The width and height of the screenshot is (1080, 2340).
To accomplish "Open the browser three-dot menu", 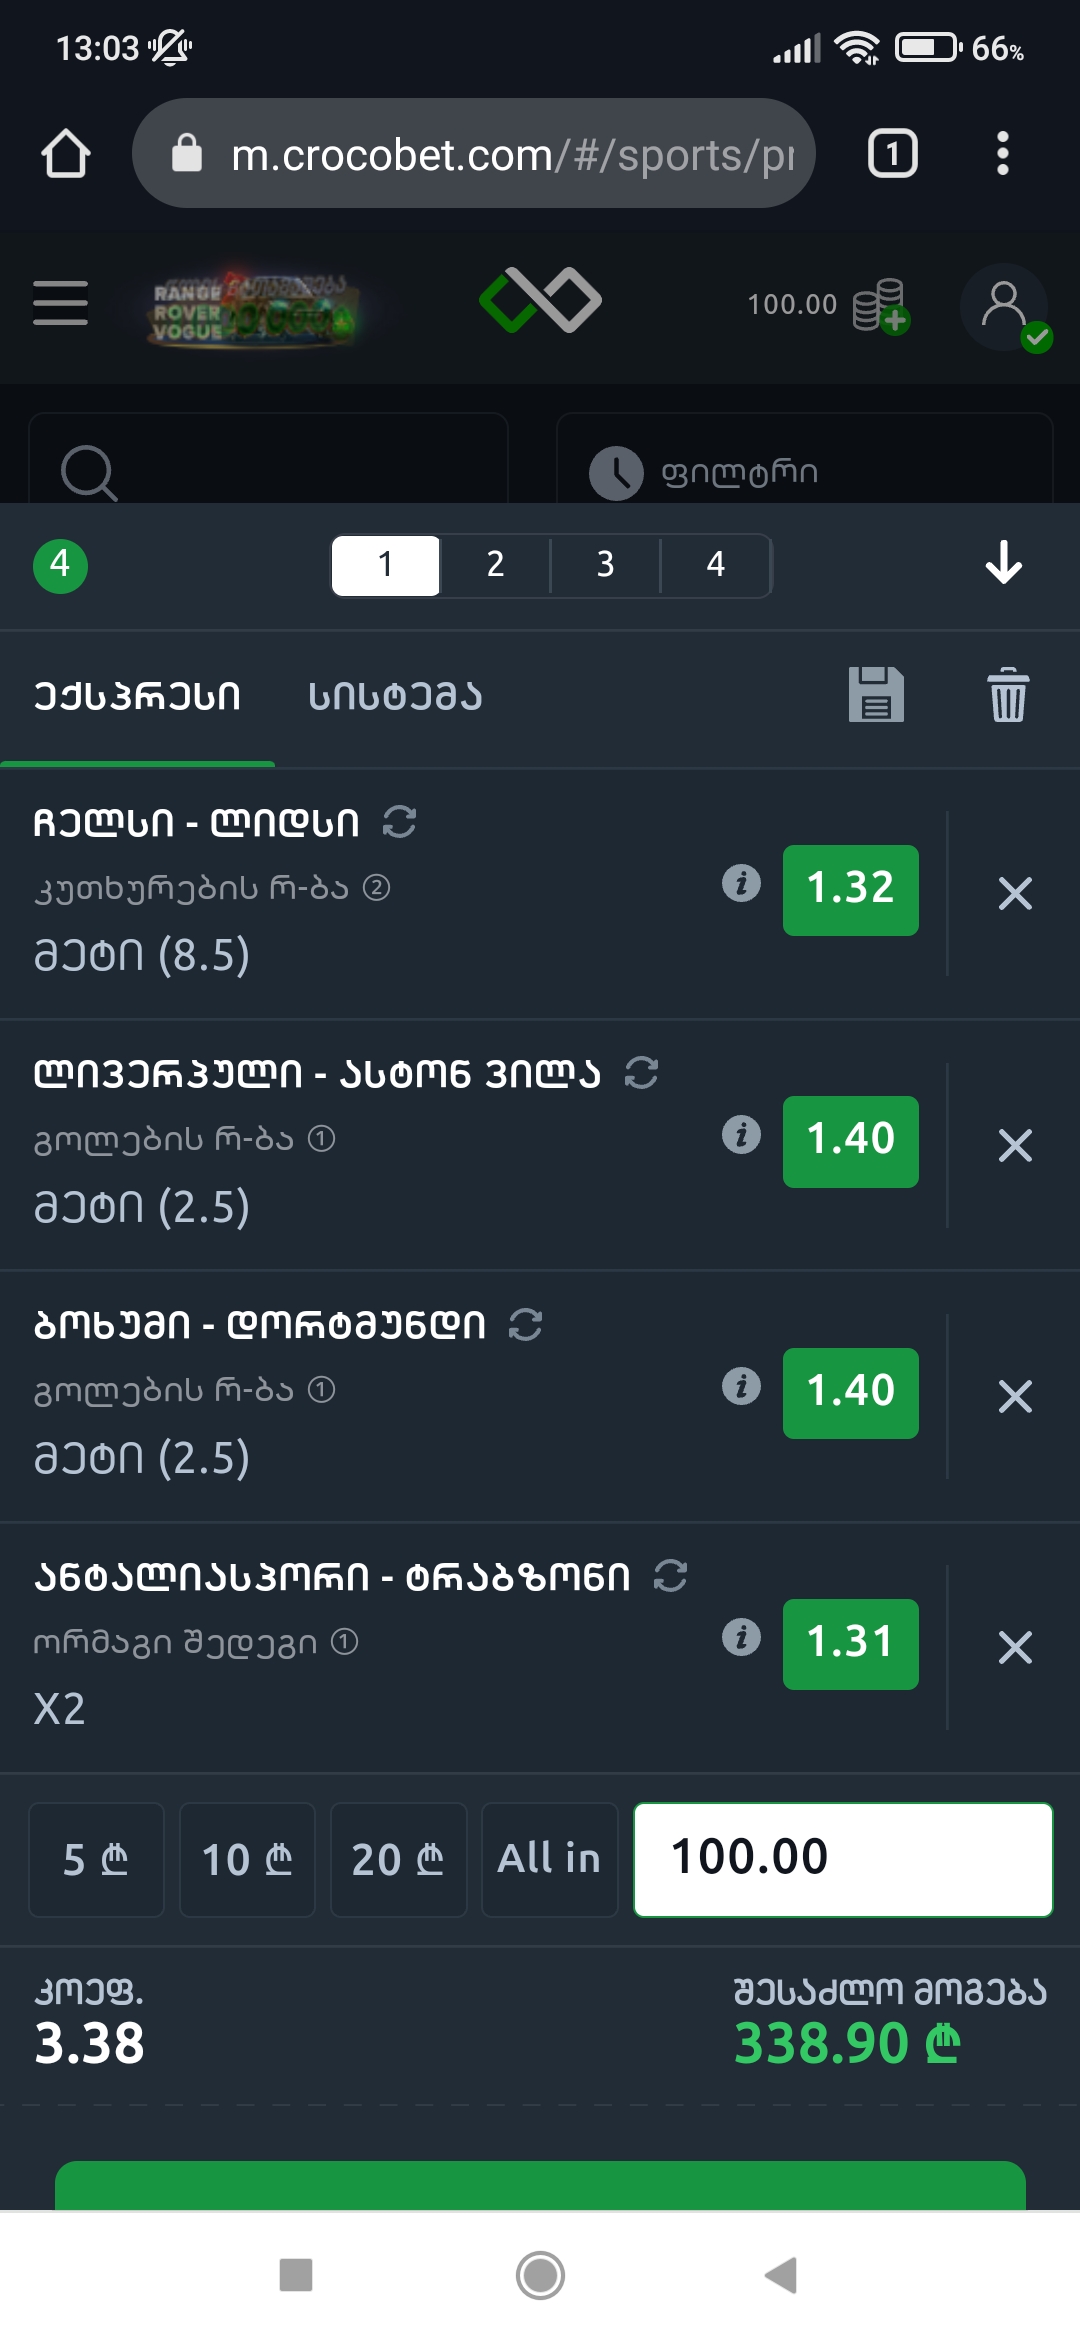I will [1002, 154].
